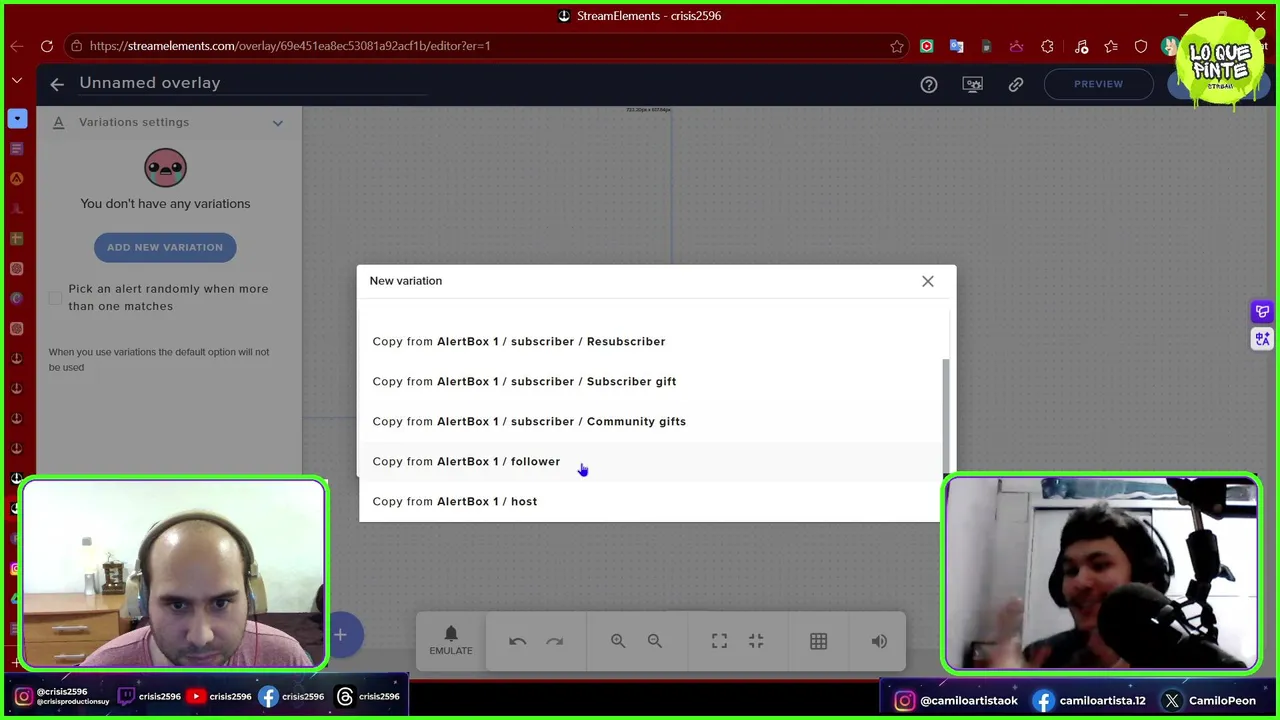This screenshot has width=1280, height=720.
Task: Select Copy from subscriber / Subscriber gift
Action: tap(650, 381)
